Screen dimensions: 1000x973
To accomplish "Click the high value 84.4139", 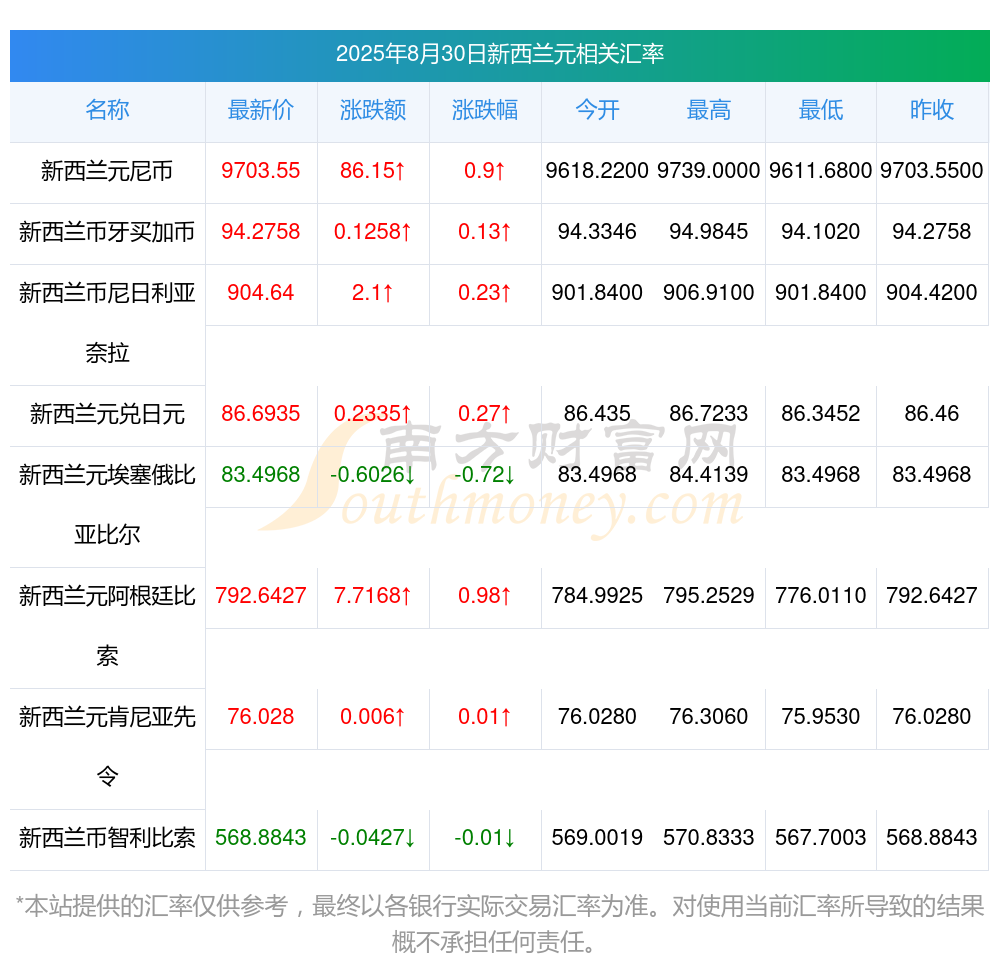I will pos(709,474).
